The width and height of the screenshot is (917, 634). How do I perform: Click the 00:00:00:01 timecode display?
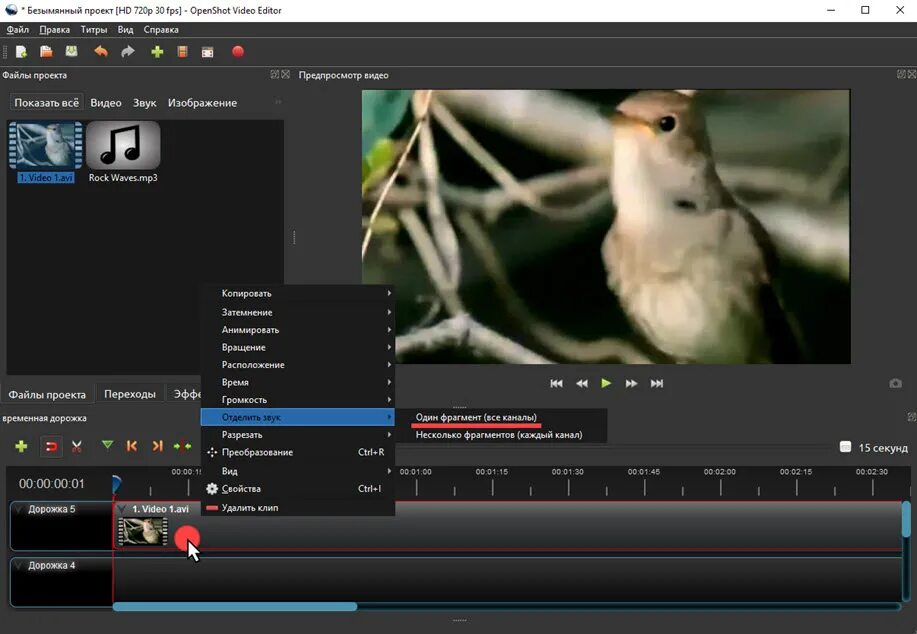coord(51,484)
